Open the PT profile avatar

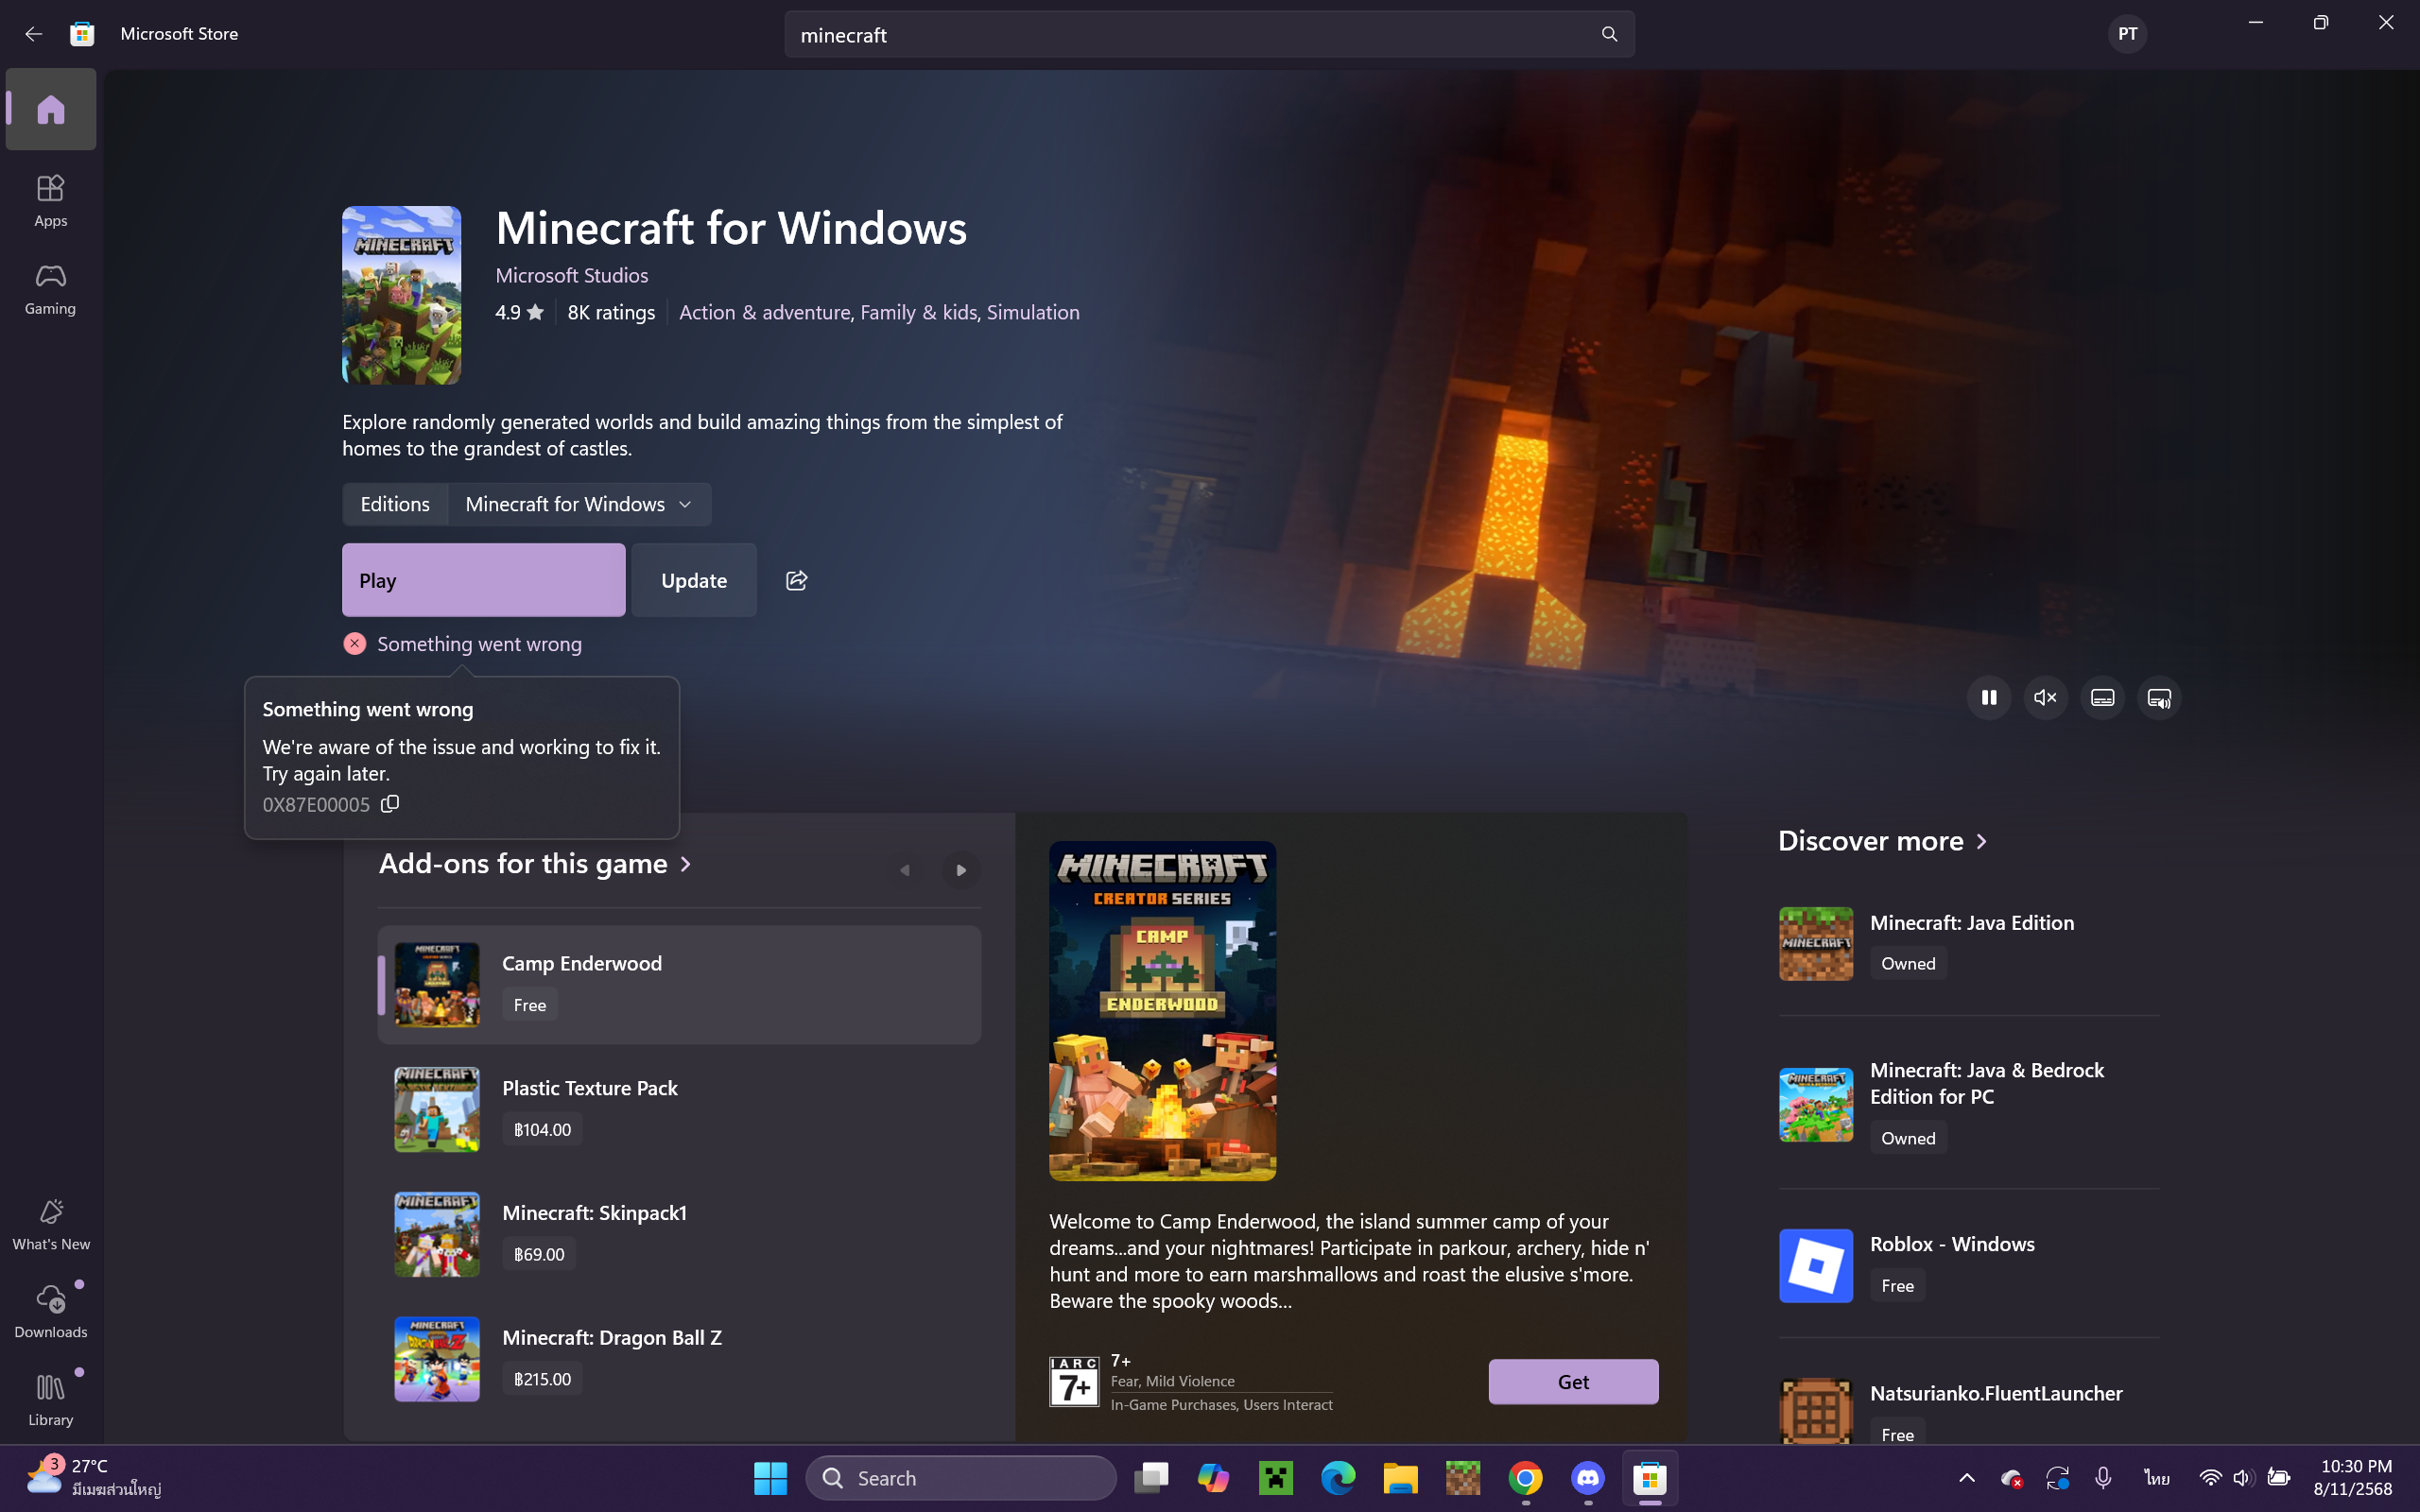pos(2127,34)
